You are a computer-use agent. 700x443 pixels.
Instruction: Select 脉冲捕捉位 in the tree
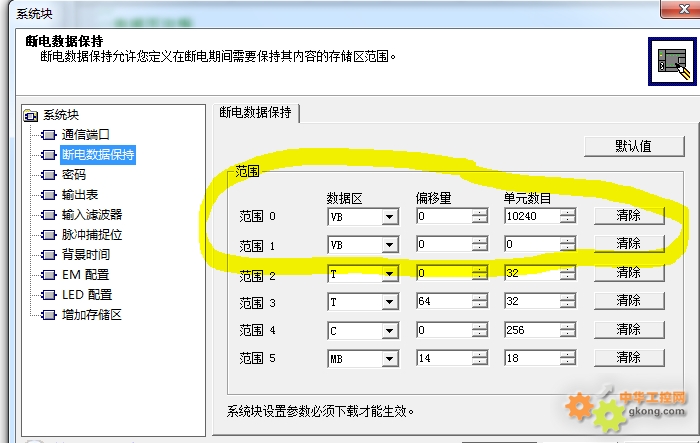pos(92,235)
